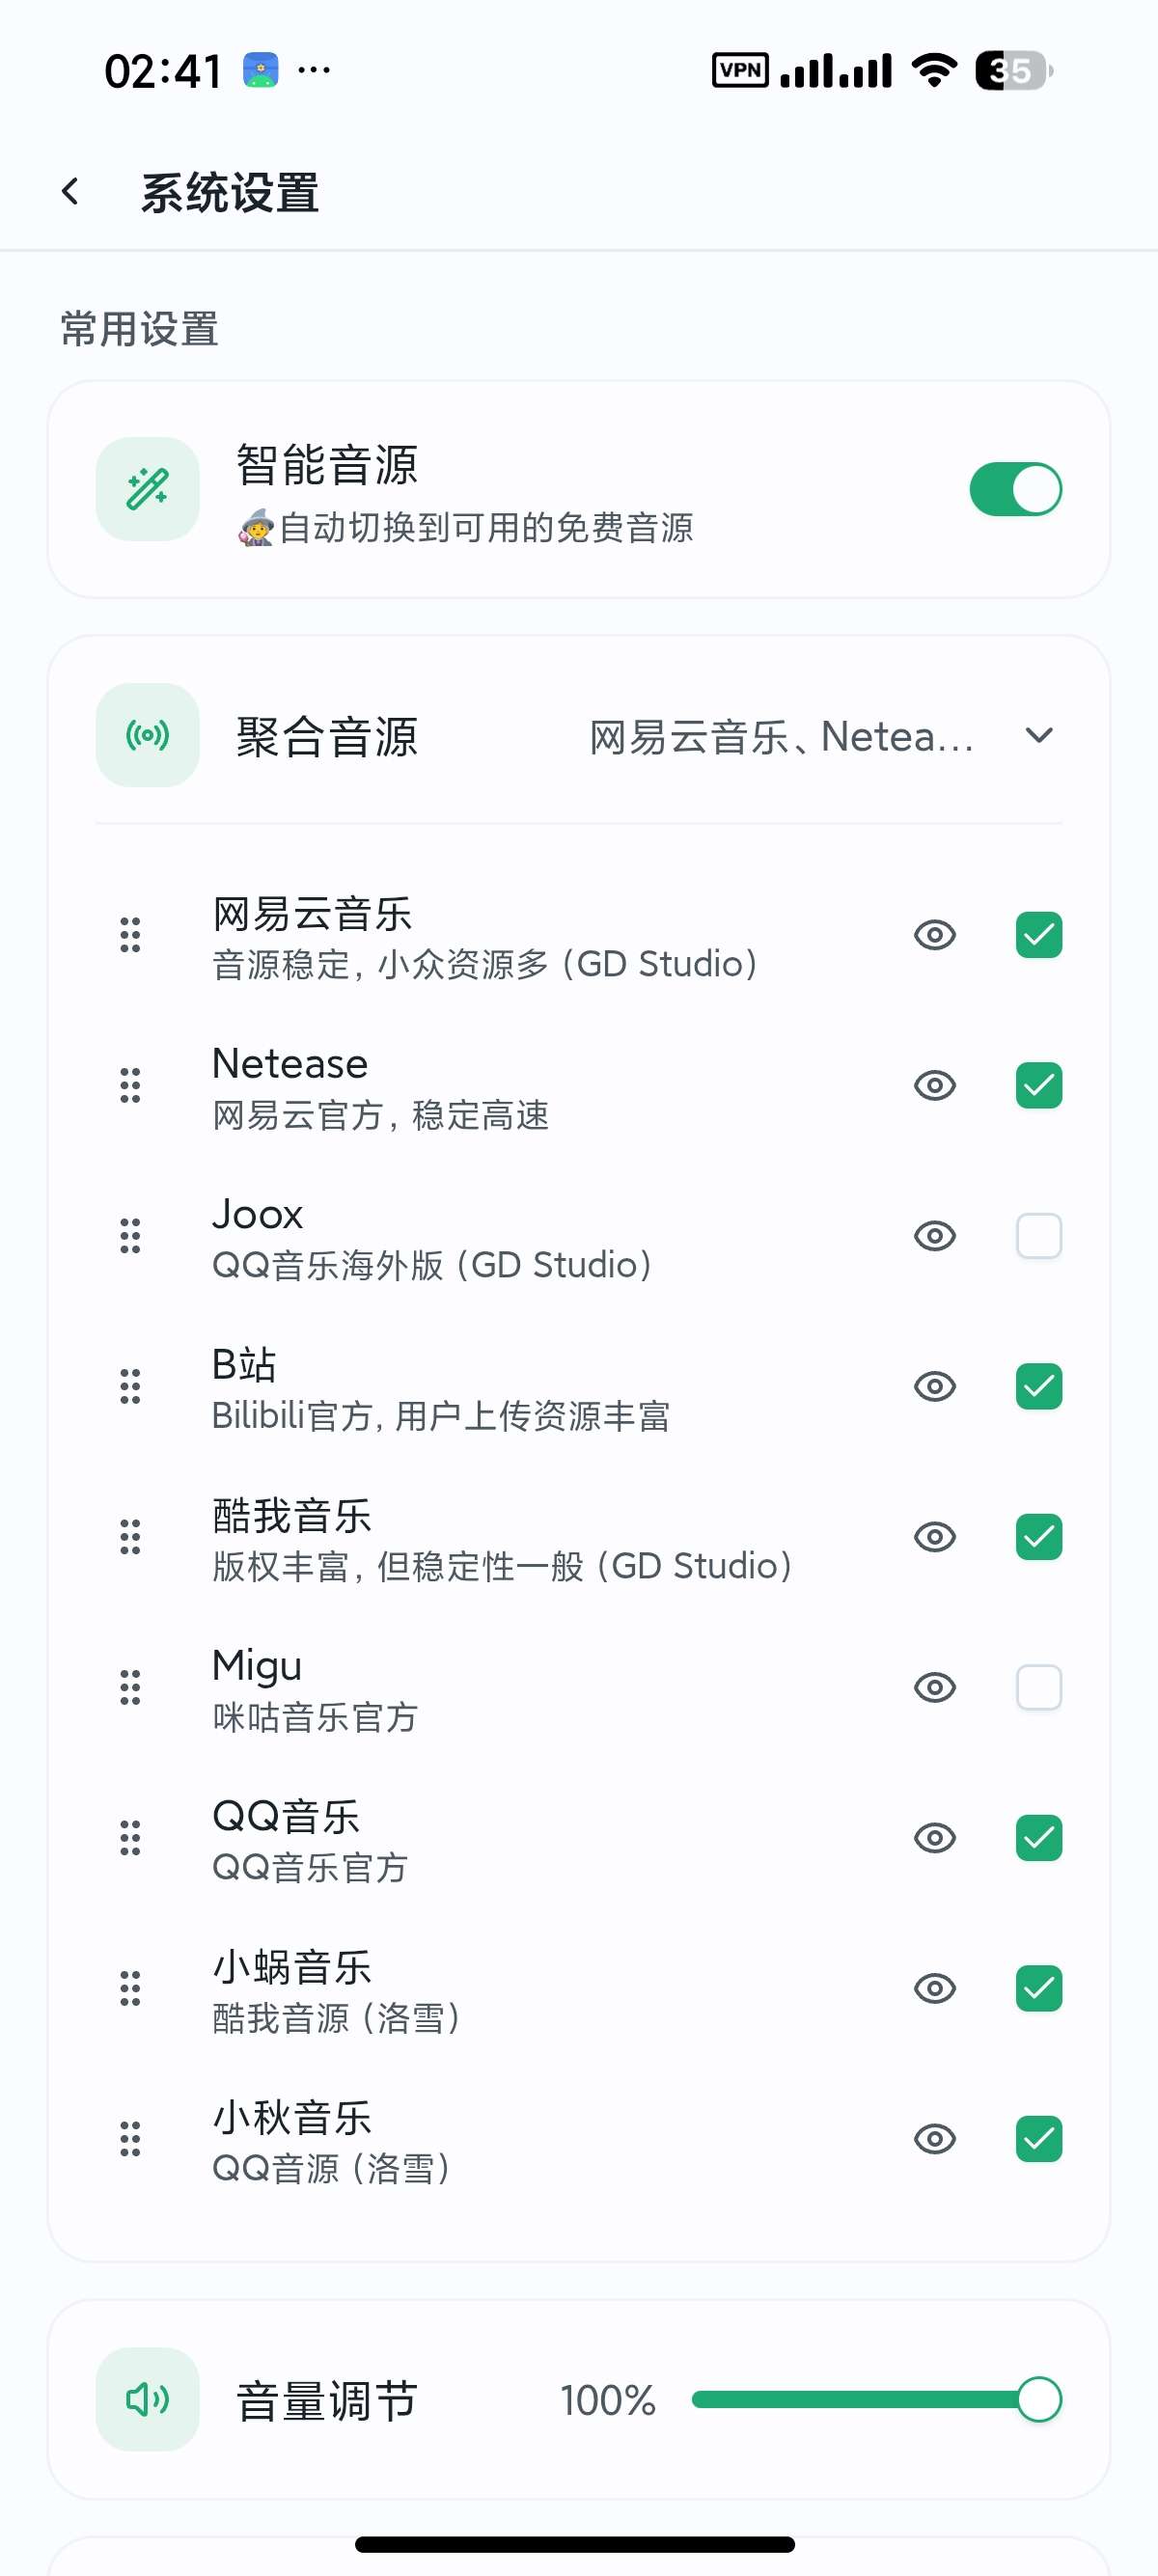Enable the Migu source checkbox
This screenshot has height=2576, width=1158.
1039,1687
